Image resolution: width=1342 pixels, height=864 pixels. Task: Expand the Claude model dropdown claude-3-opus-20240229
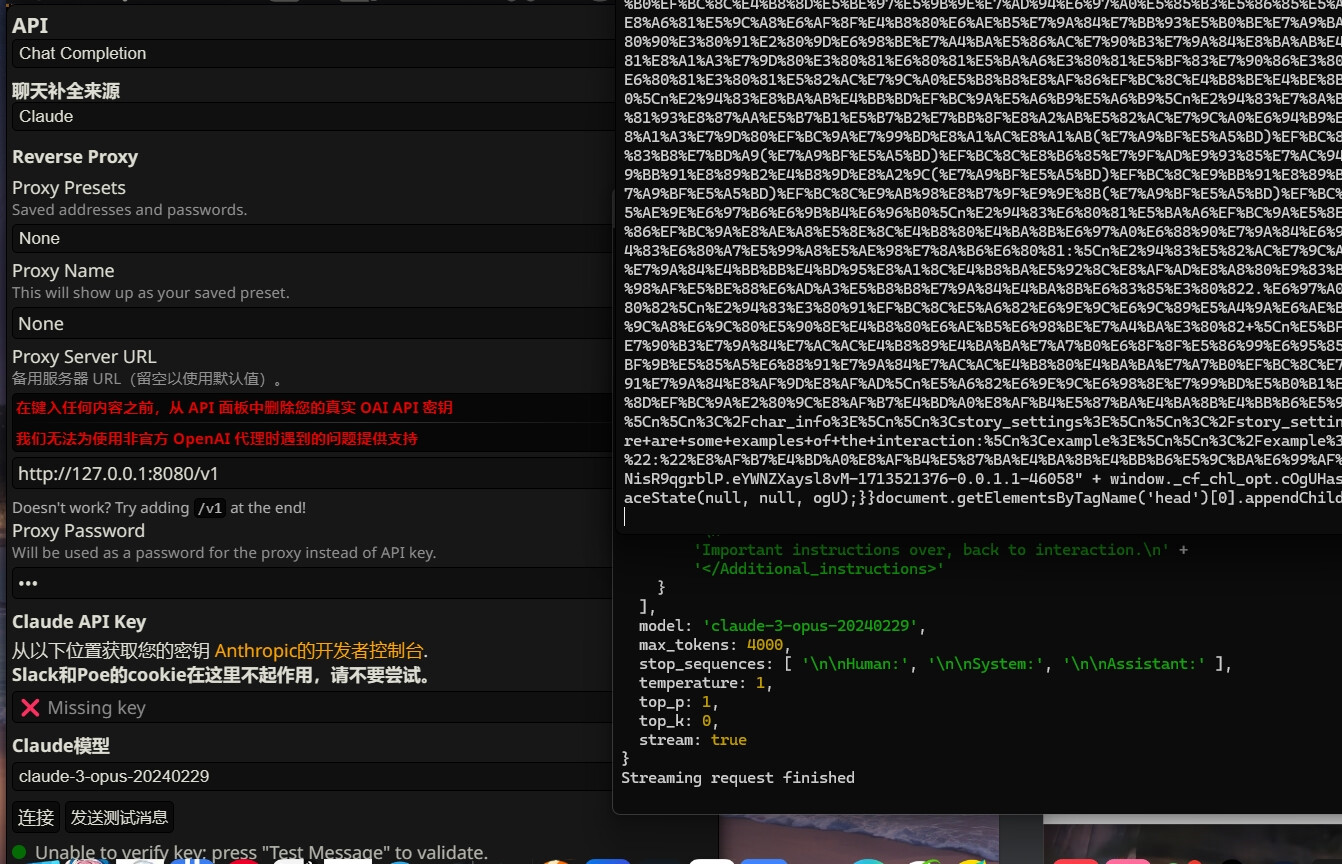point(310,777)
